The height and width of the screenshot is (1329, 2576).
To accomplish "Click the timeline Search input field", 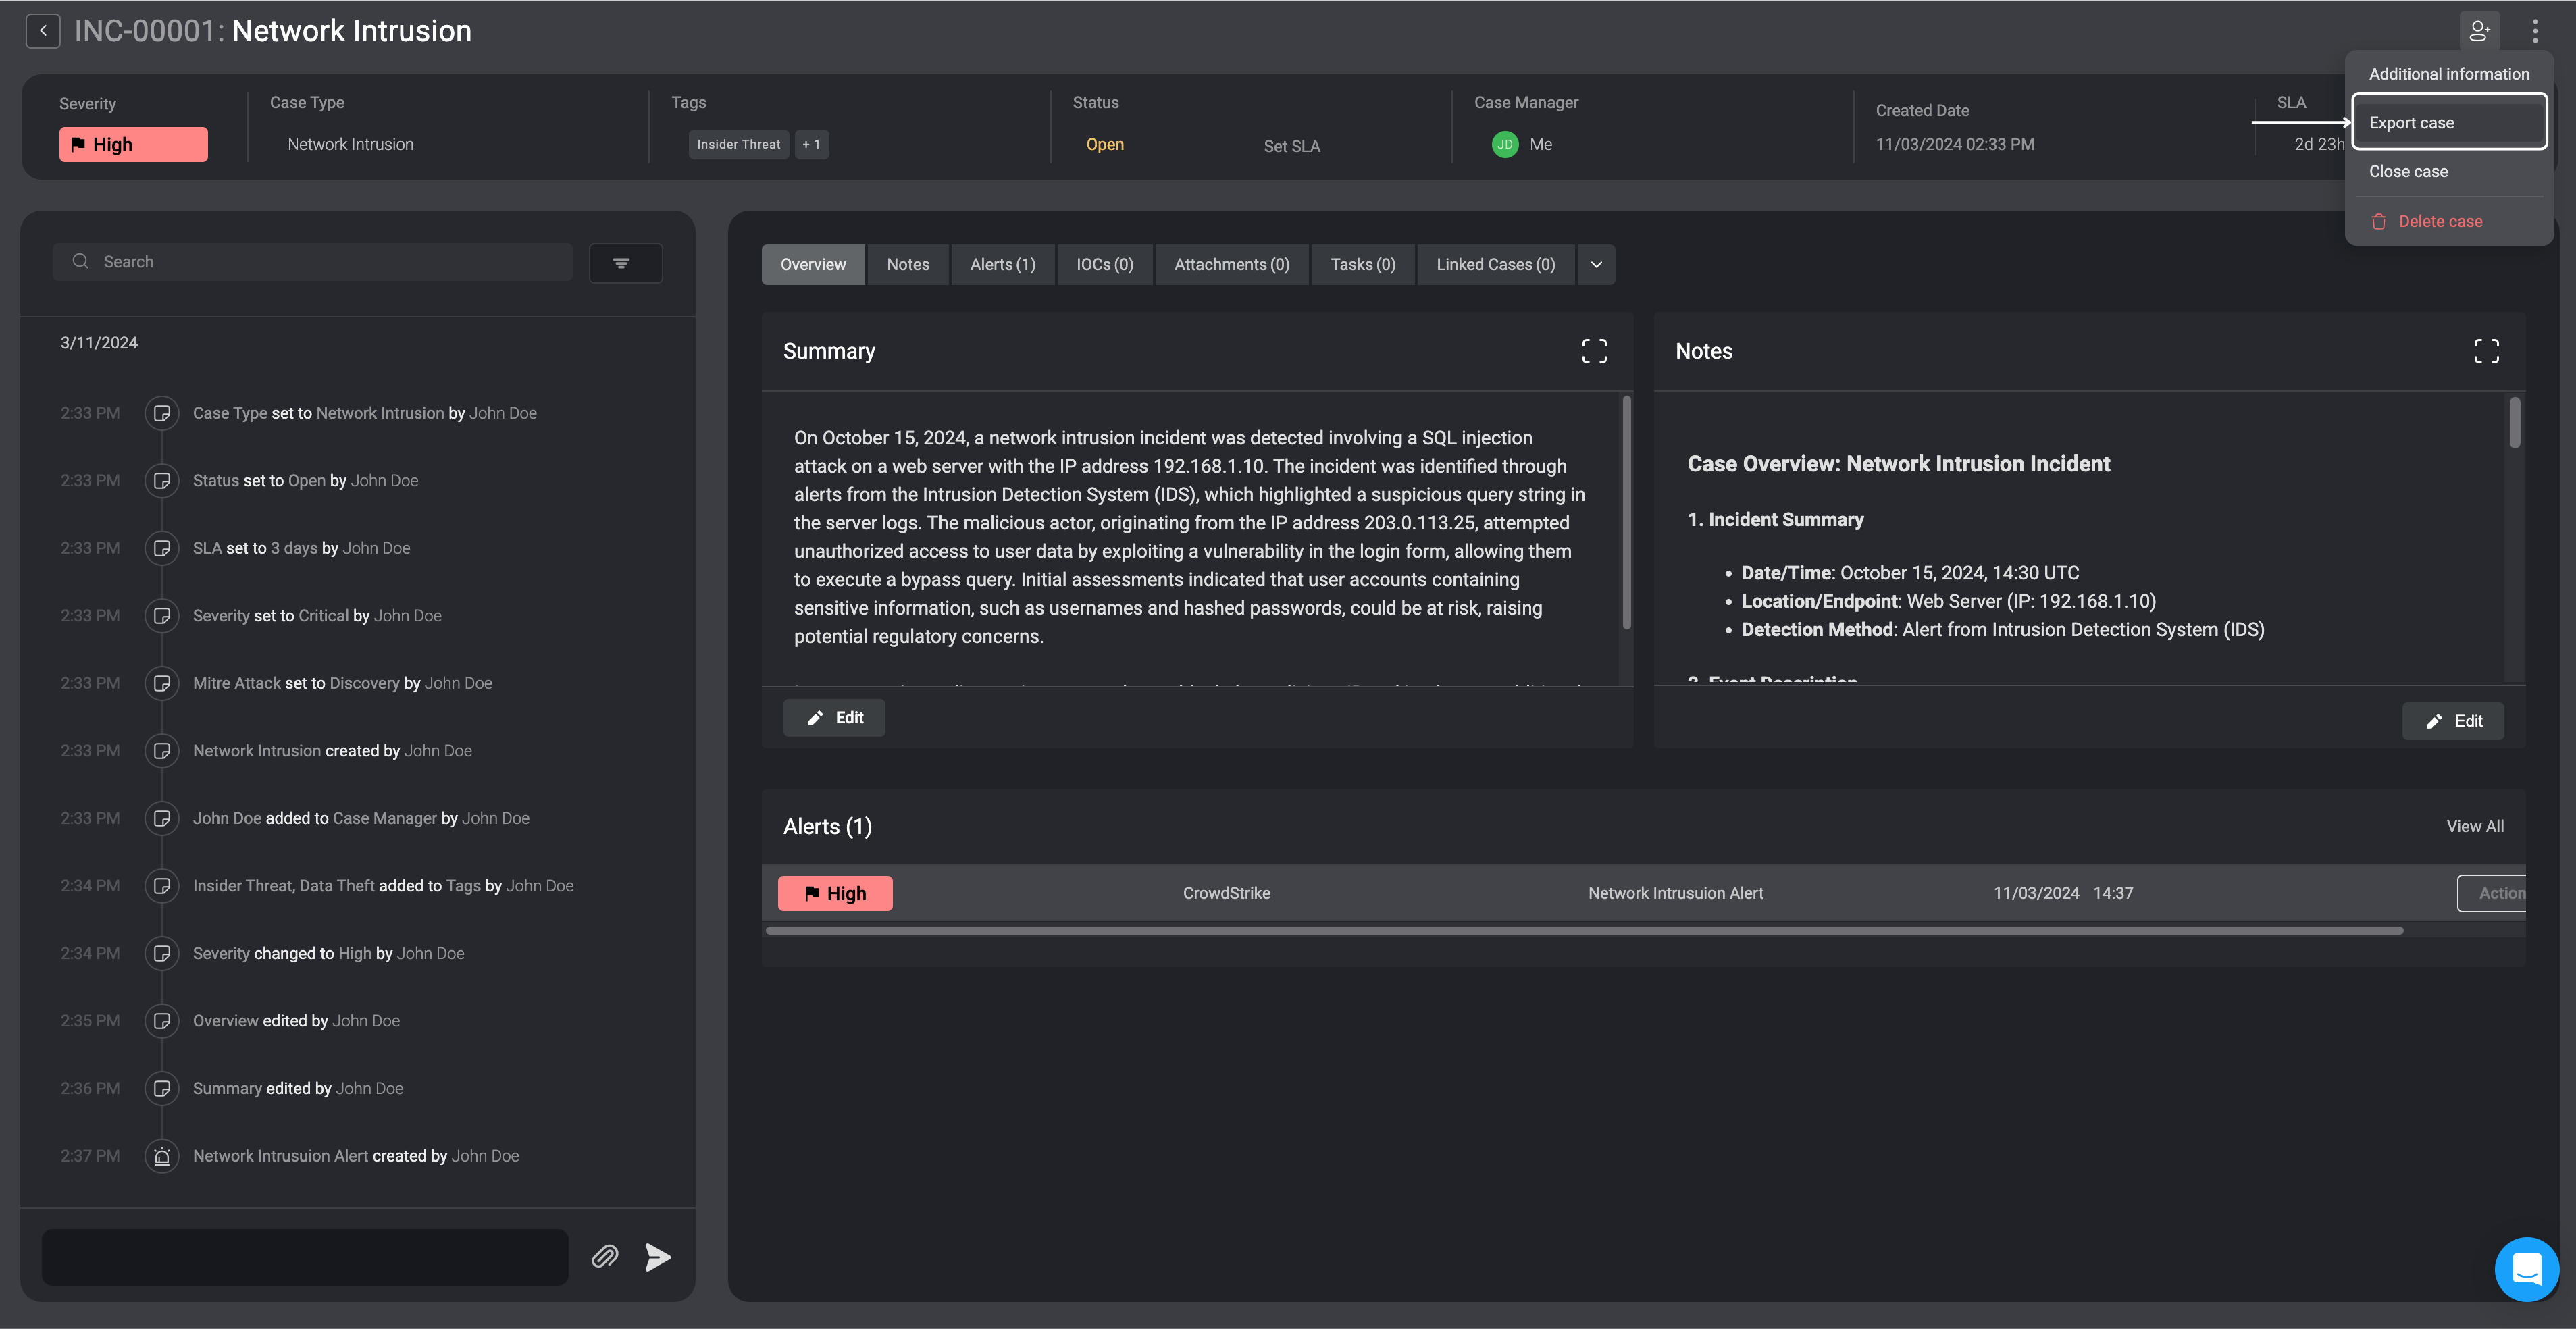I will click(312, 262).
